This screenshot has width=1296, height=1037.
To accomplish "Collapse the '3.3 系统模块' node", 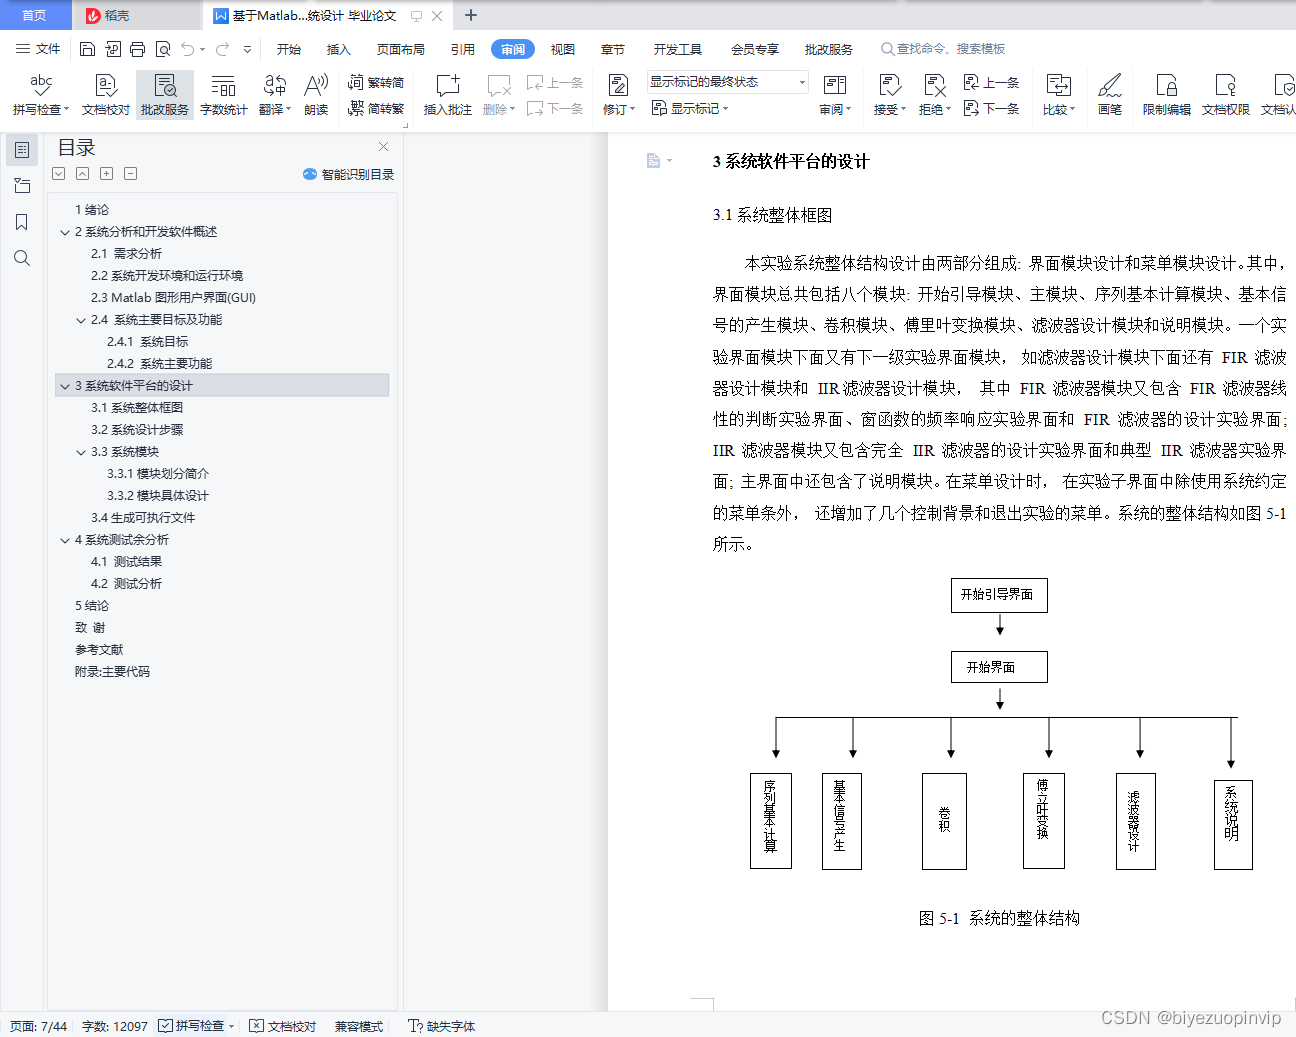I will tap(81, 452).
